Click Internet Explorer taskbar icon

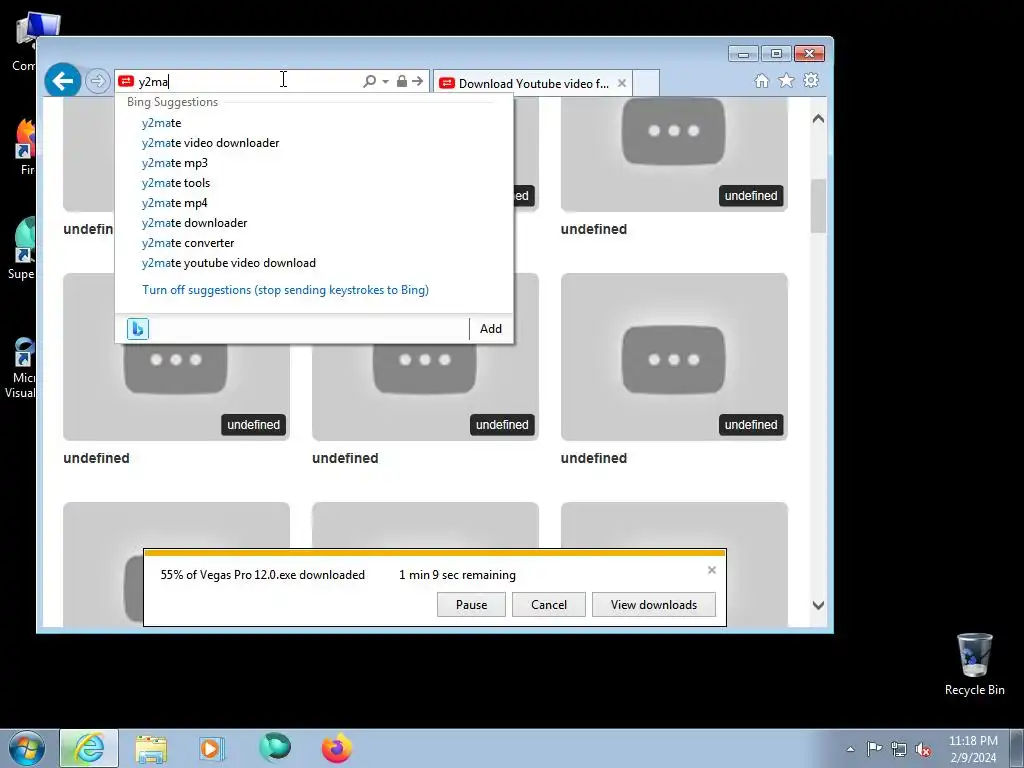(89, 748)
